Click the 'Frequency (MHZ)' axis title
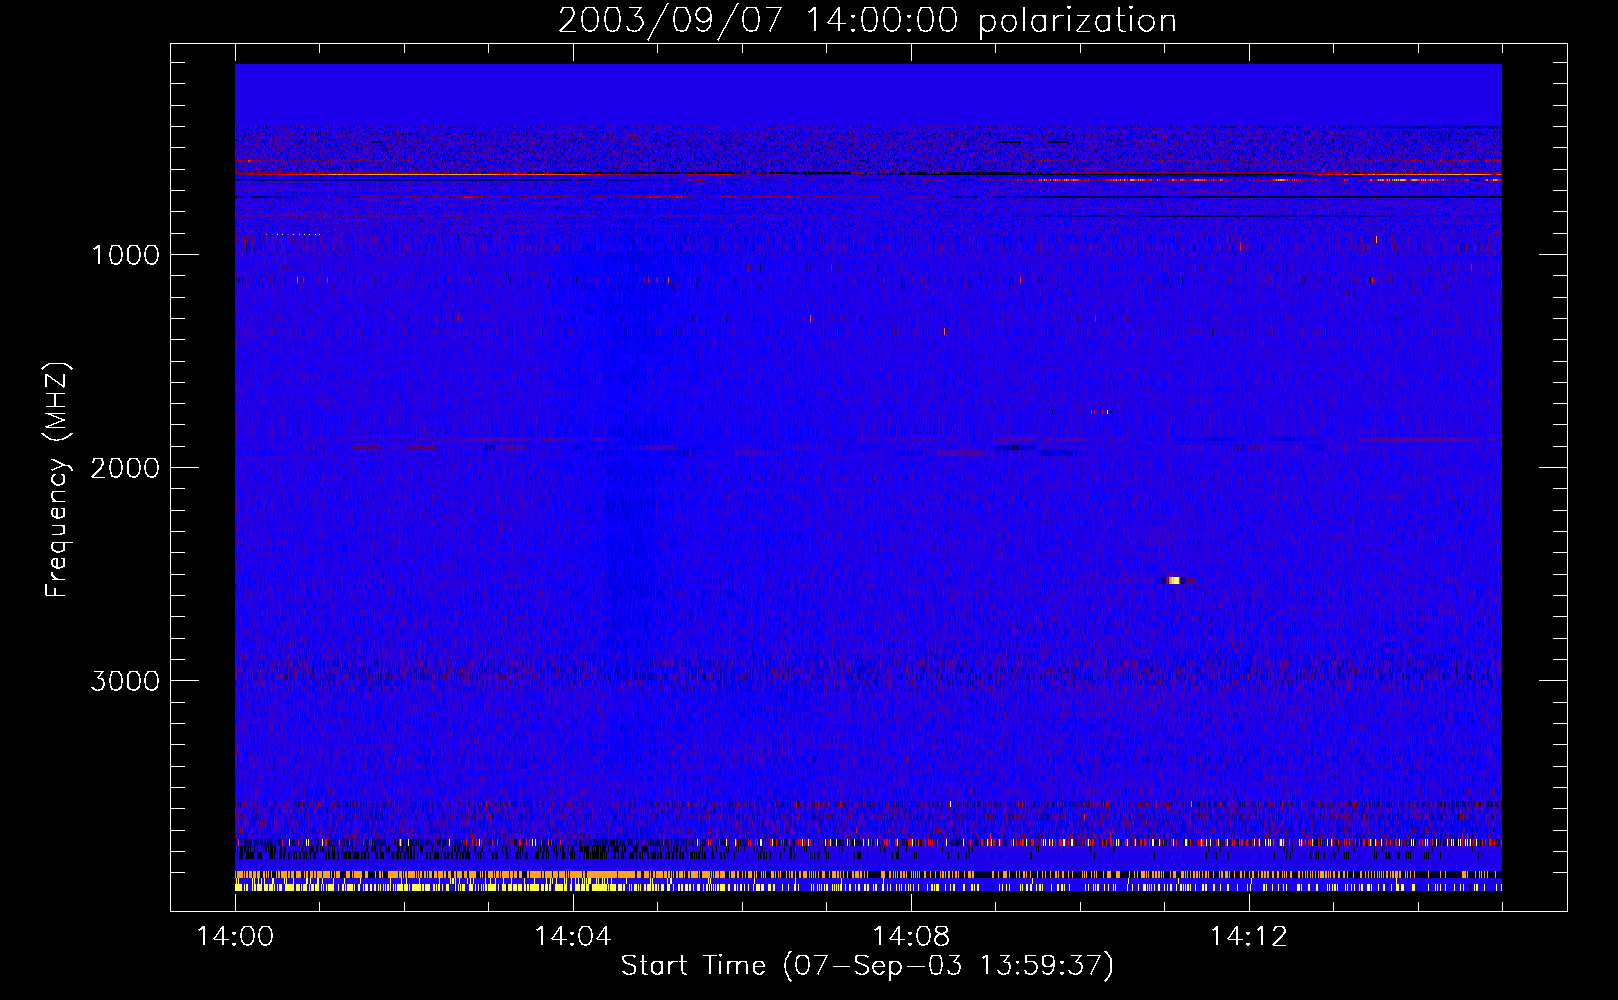 pos(57,480)
